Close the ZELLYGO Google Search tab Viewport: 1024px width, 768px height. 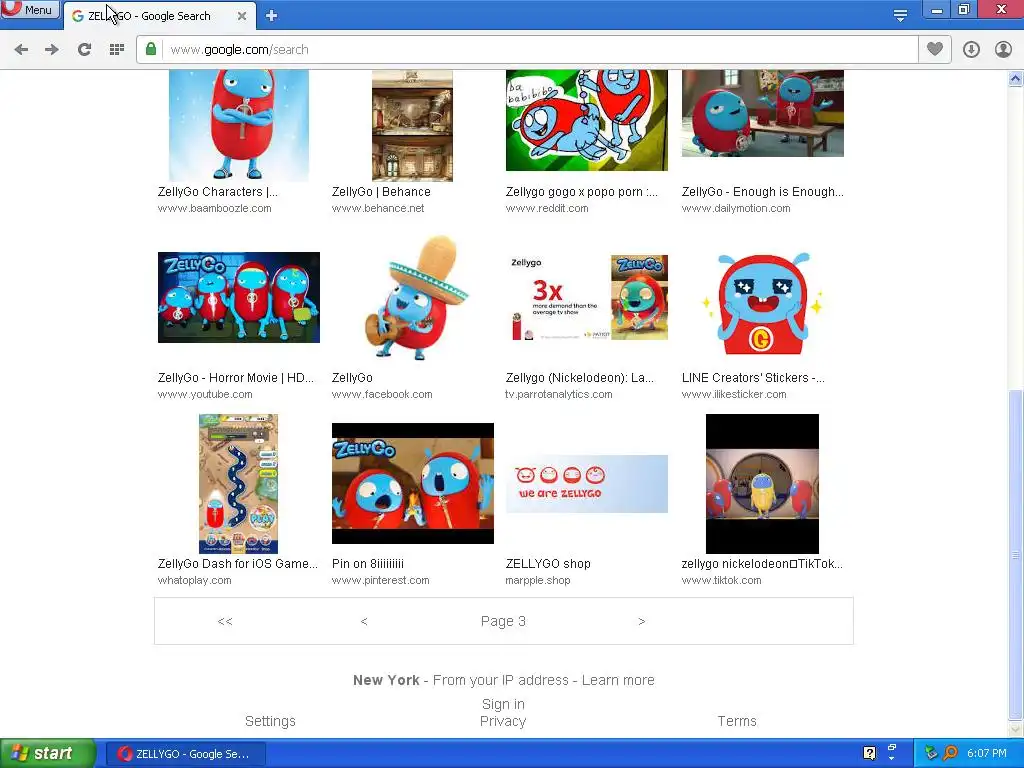[242, 16]
